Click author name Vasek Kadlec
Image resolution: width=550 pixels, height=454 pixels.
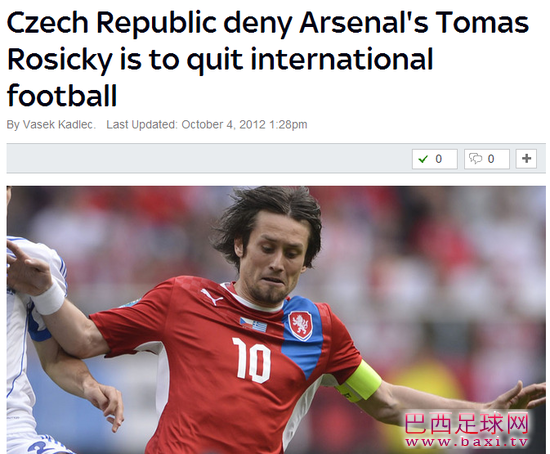pos(59,125)
